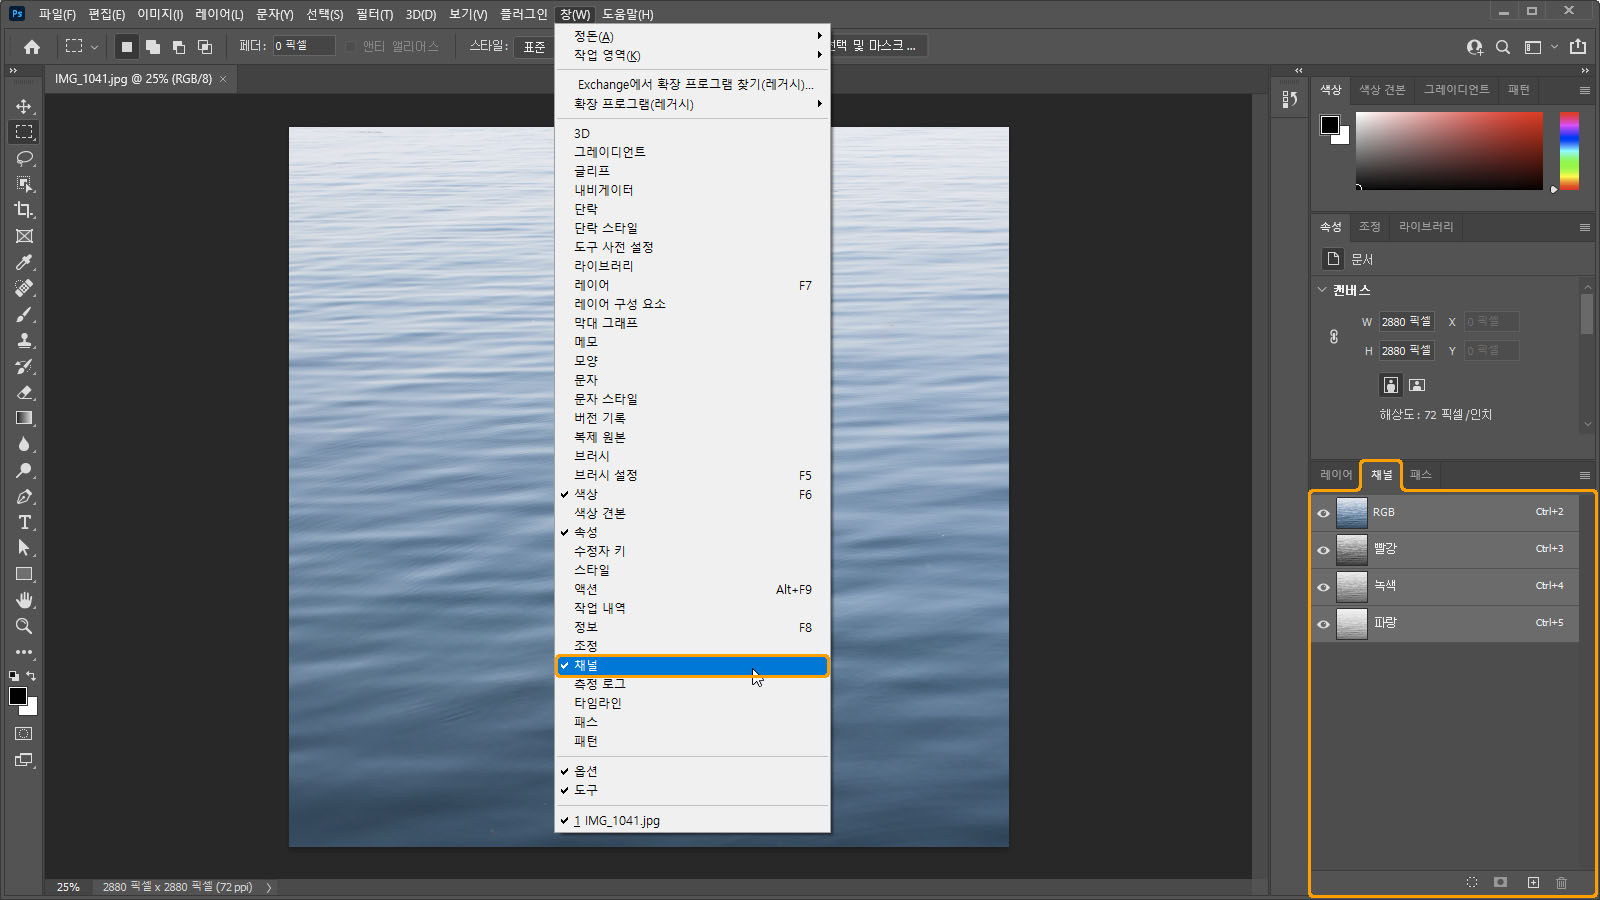Click the Home icon in options bar

32,47
